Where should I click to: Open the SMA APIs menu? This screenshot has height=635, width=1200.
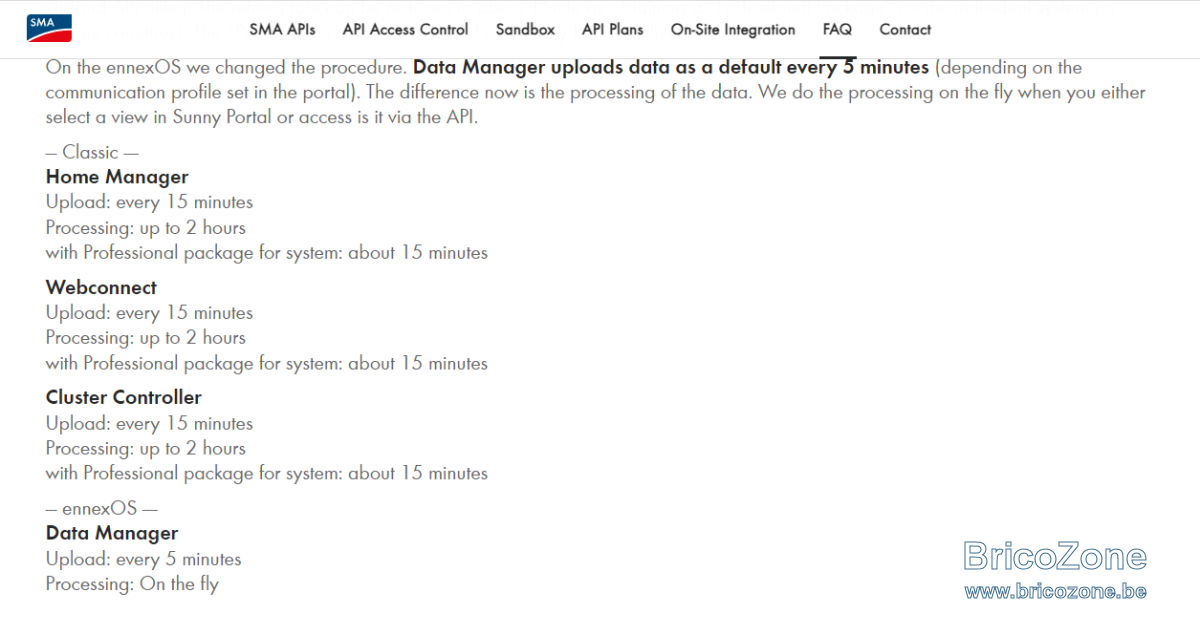tap(282, 30)
